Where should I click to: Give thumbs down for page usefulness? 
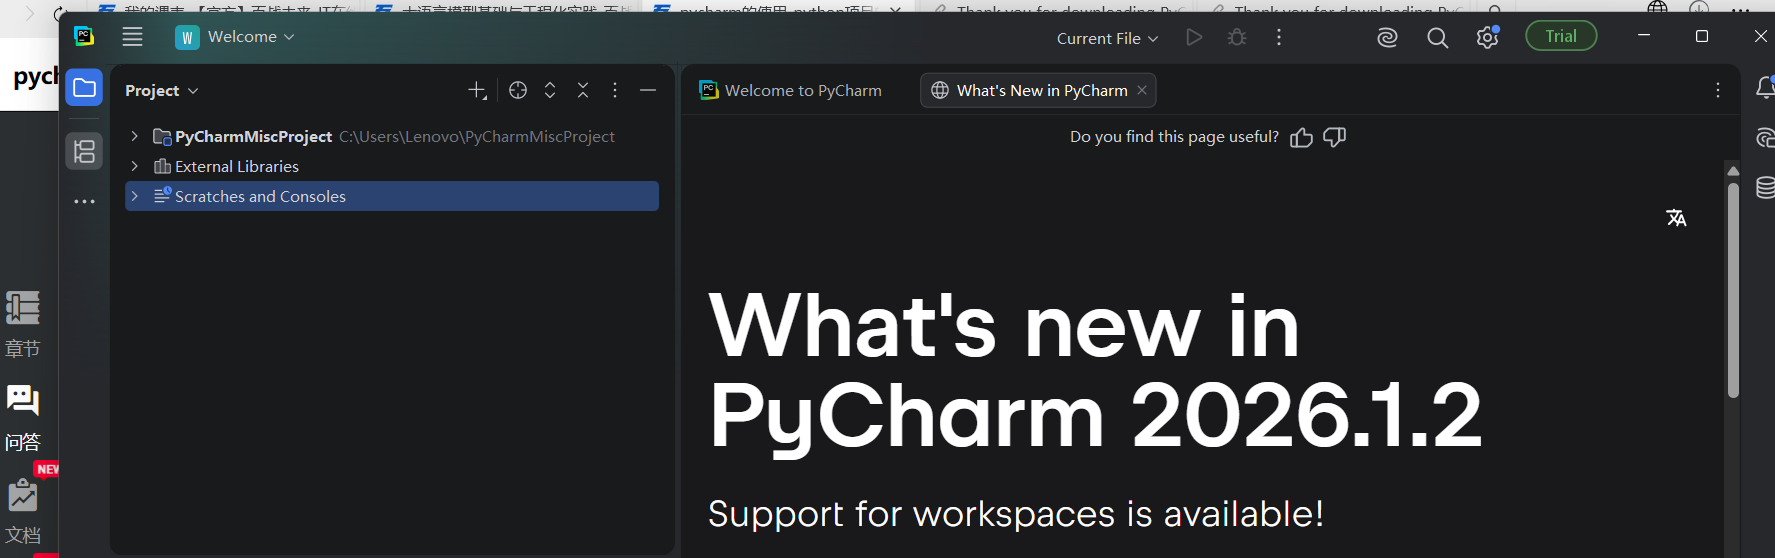1335,137
